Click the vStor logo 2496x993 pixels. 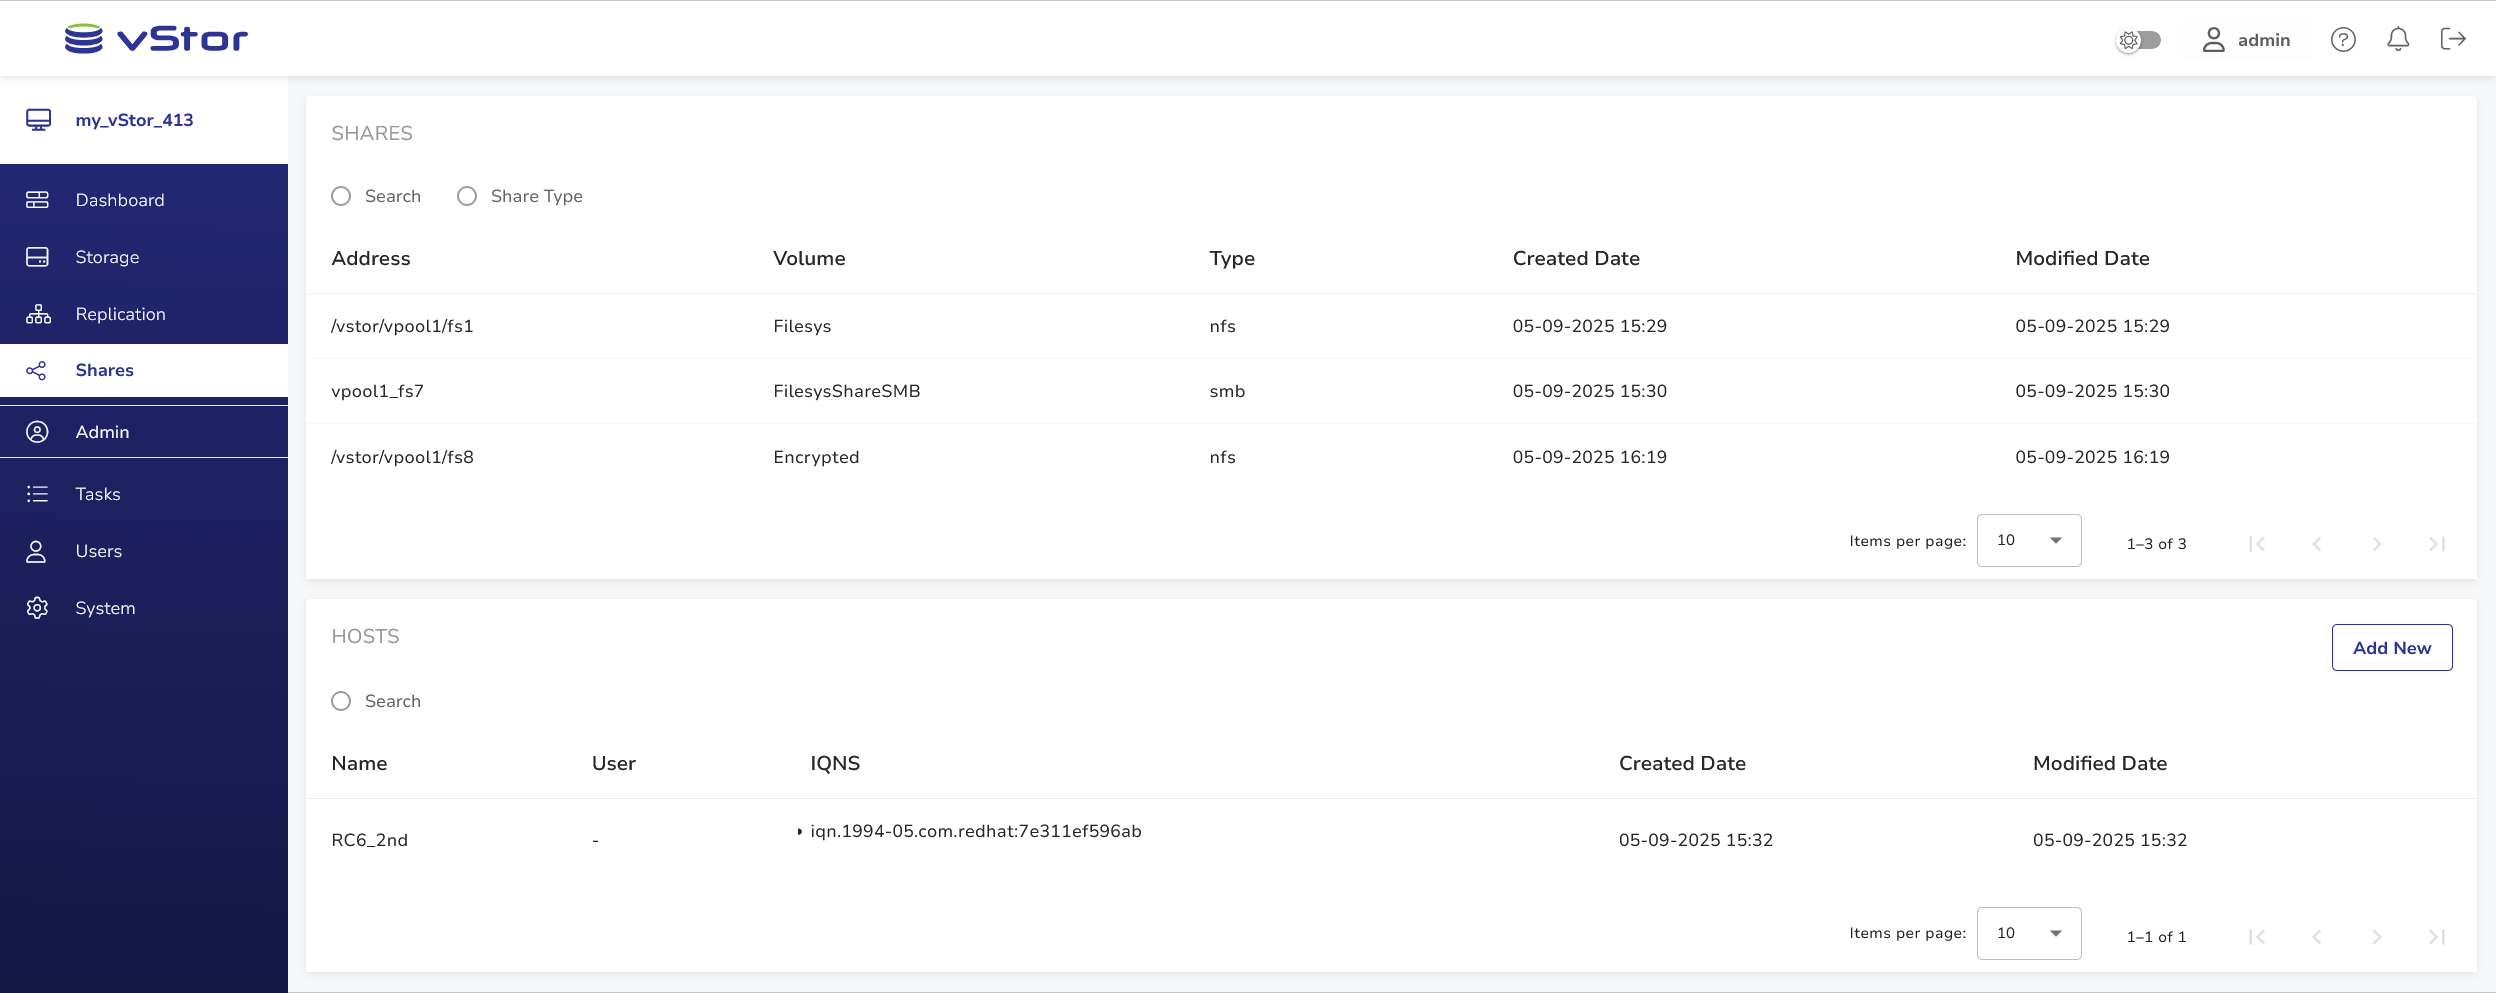[x=156, y=39]
